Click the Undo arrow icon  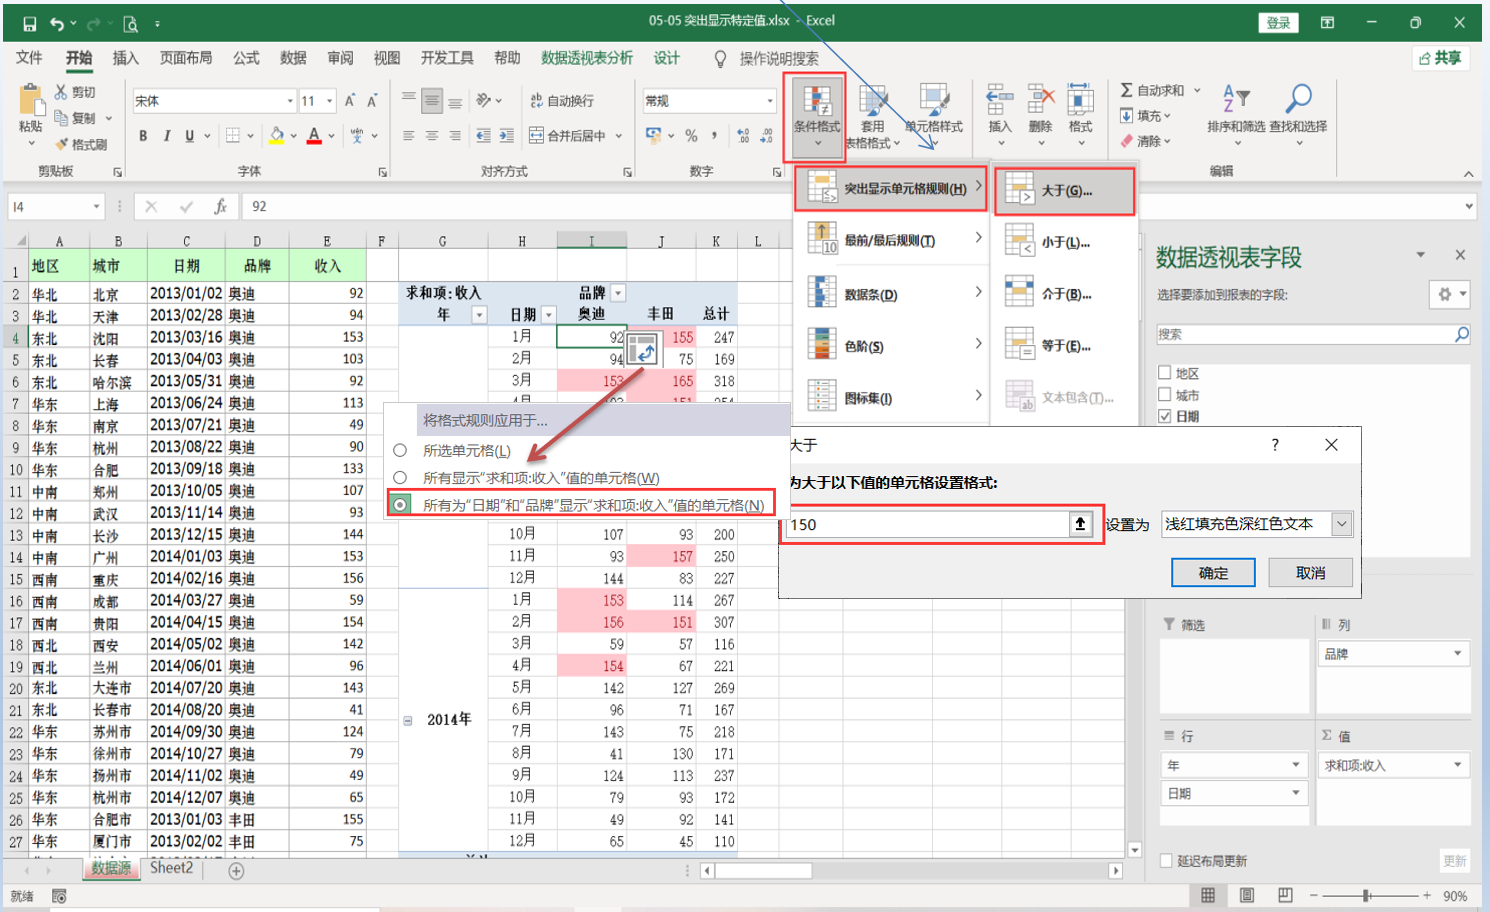pyautogui.click(x=57, y=23)
